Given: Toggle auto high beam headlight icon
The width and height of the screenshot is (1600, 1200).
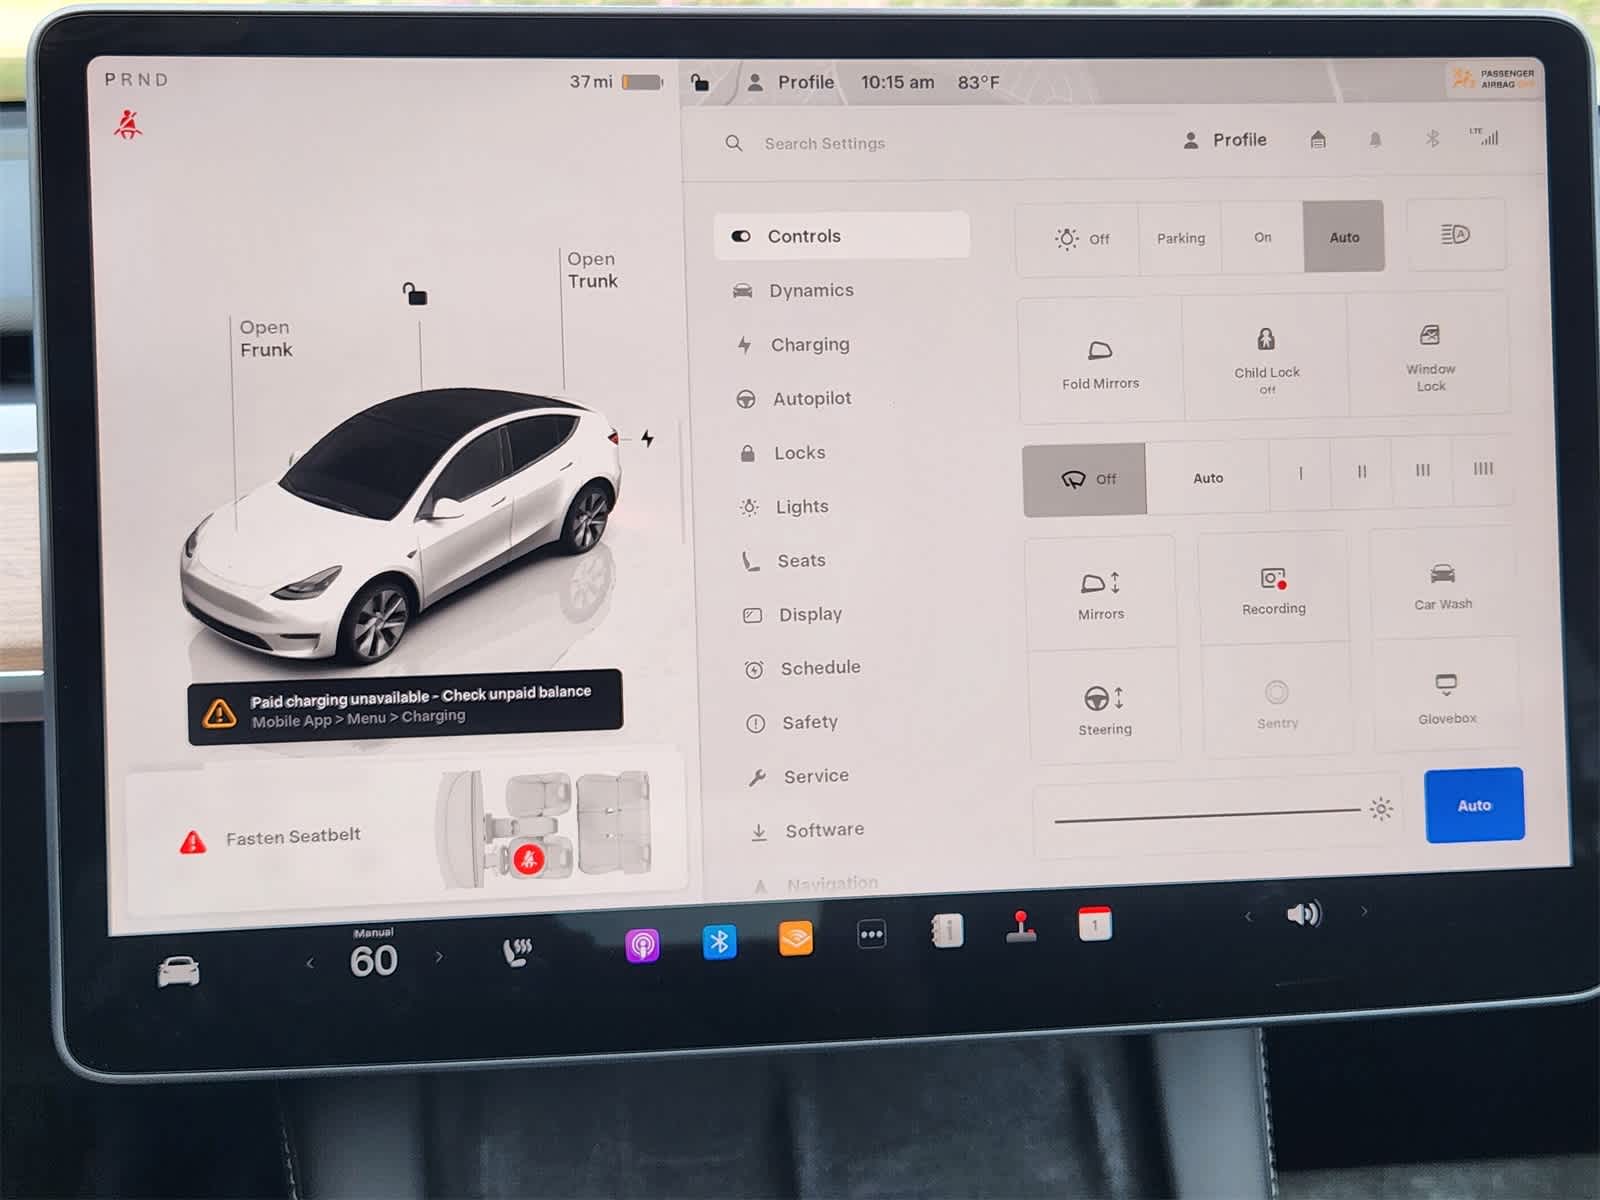Looking at the screenshot, I should click(x=1455, y=234).
